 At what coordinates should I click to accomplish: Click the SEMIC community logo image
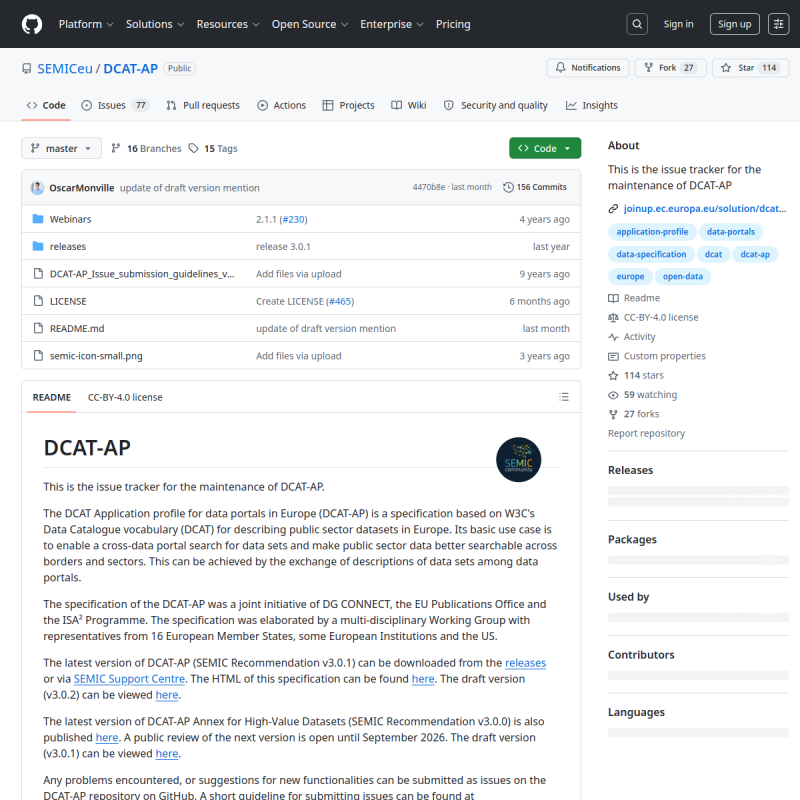(518, 459)
